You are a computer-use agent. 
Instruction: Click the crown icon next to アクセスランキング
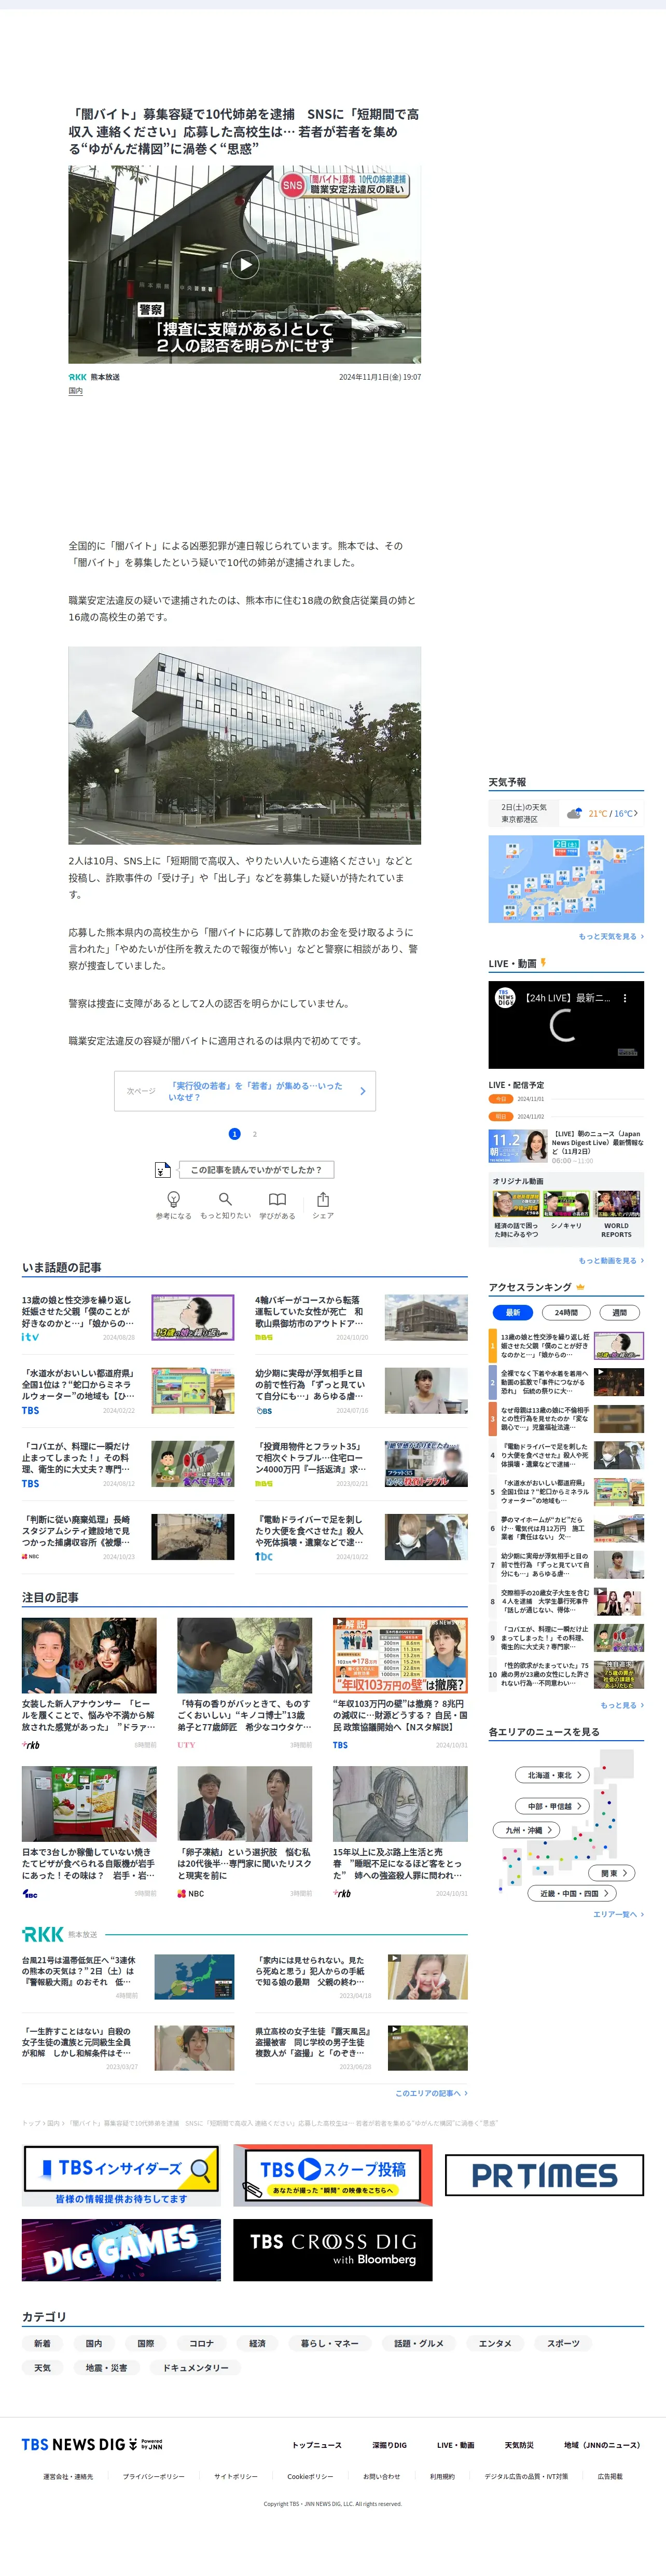[580, 1287]
